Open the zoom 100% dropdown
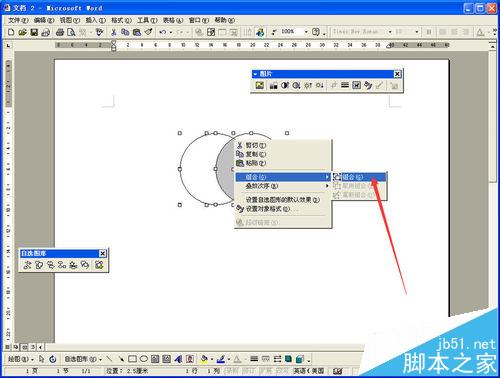500x378 pixels. (x=306, y=32)
